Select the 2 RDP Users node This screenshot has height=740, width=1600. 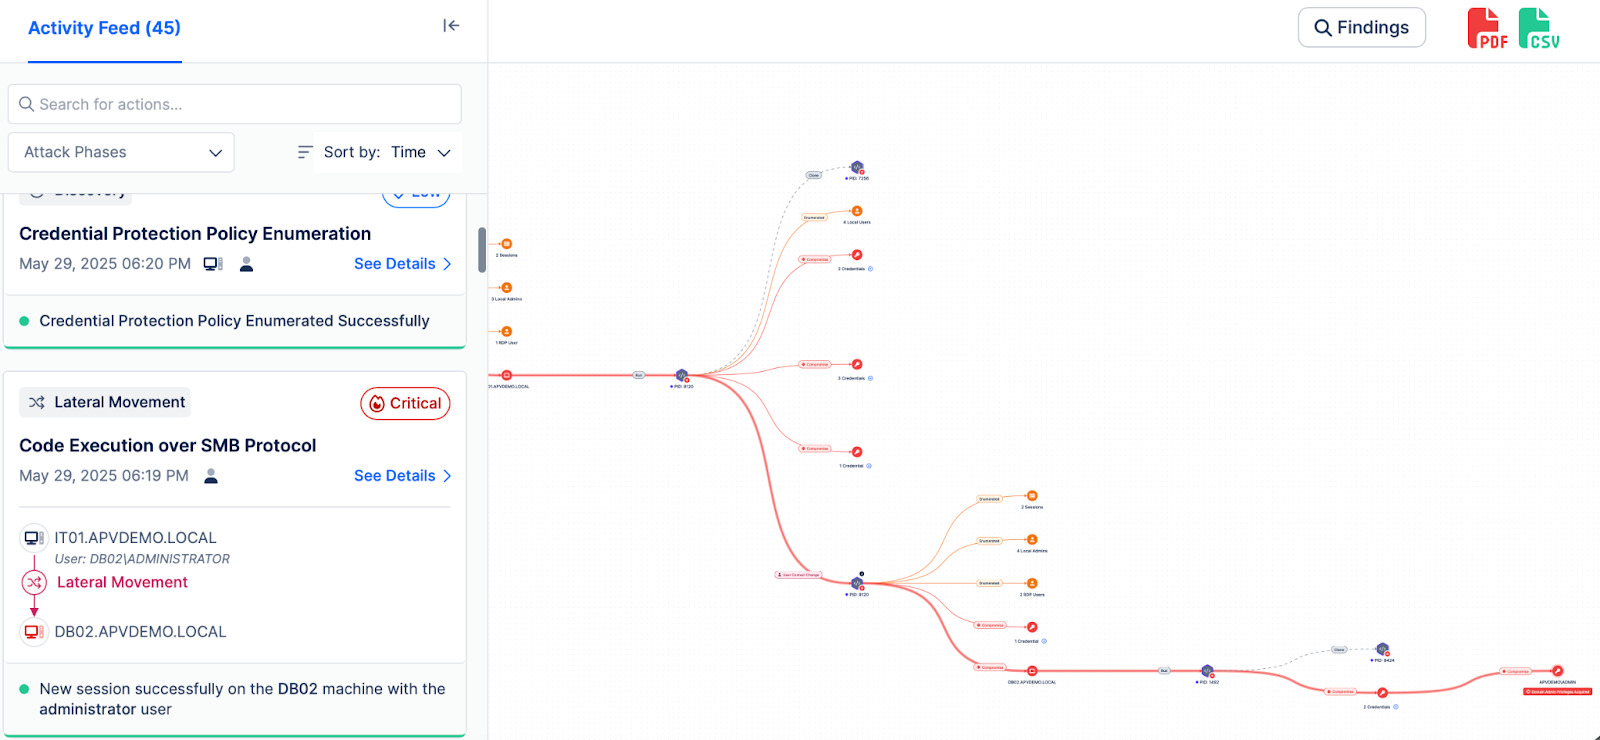1032,583
